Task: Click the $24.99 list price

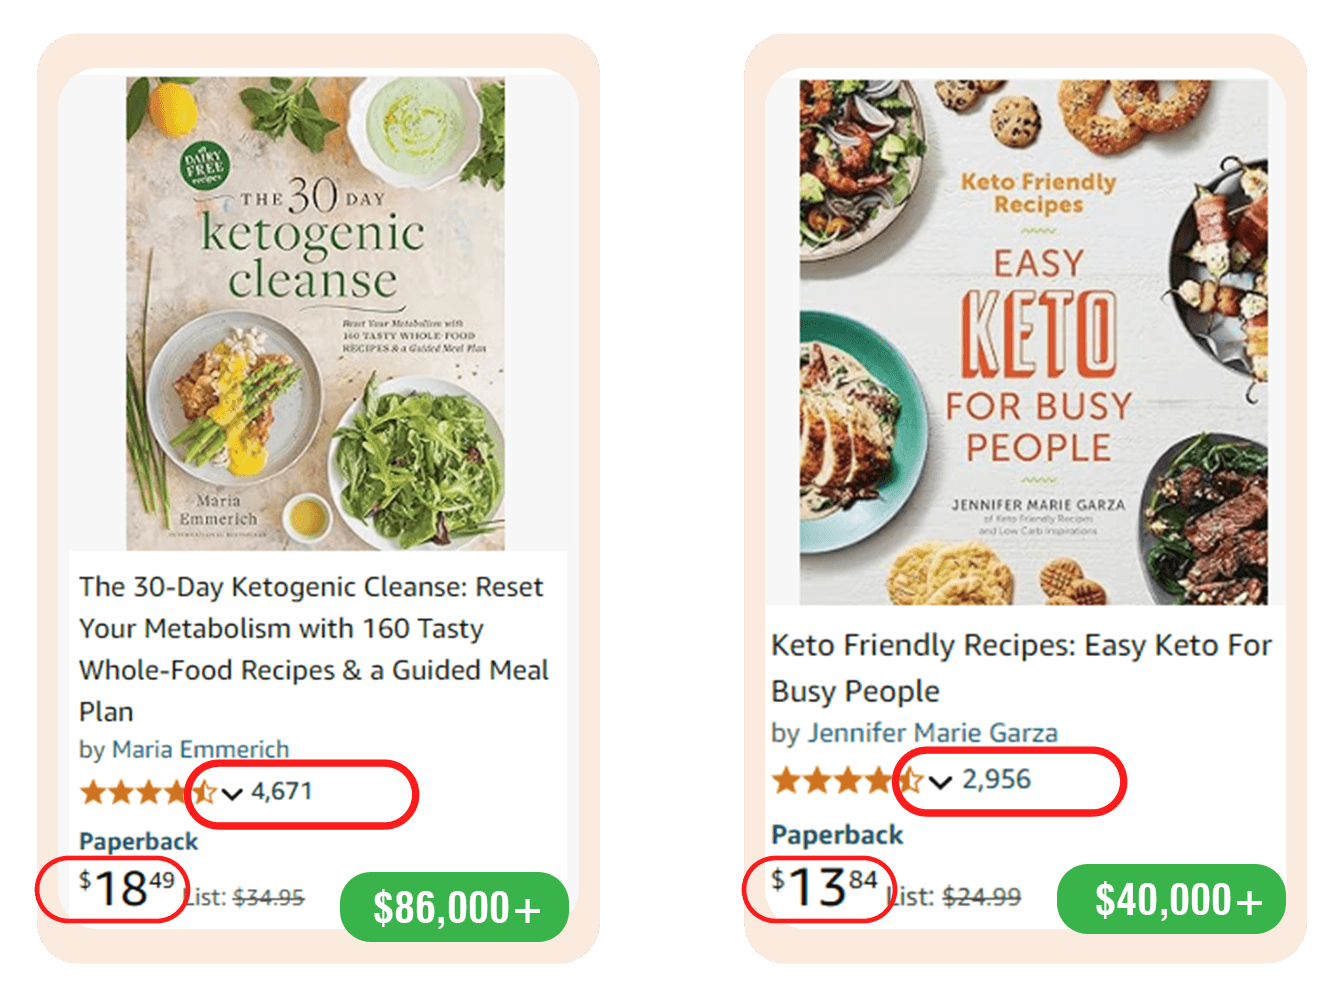Action: point(982,897)
